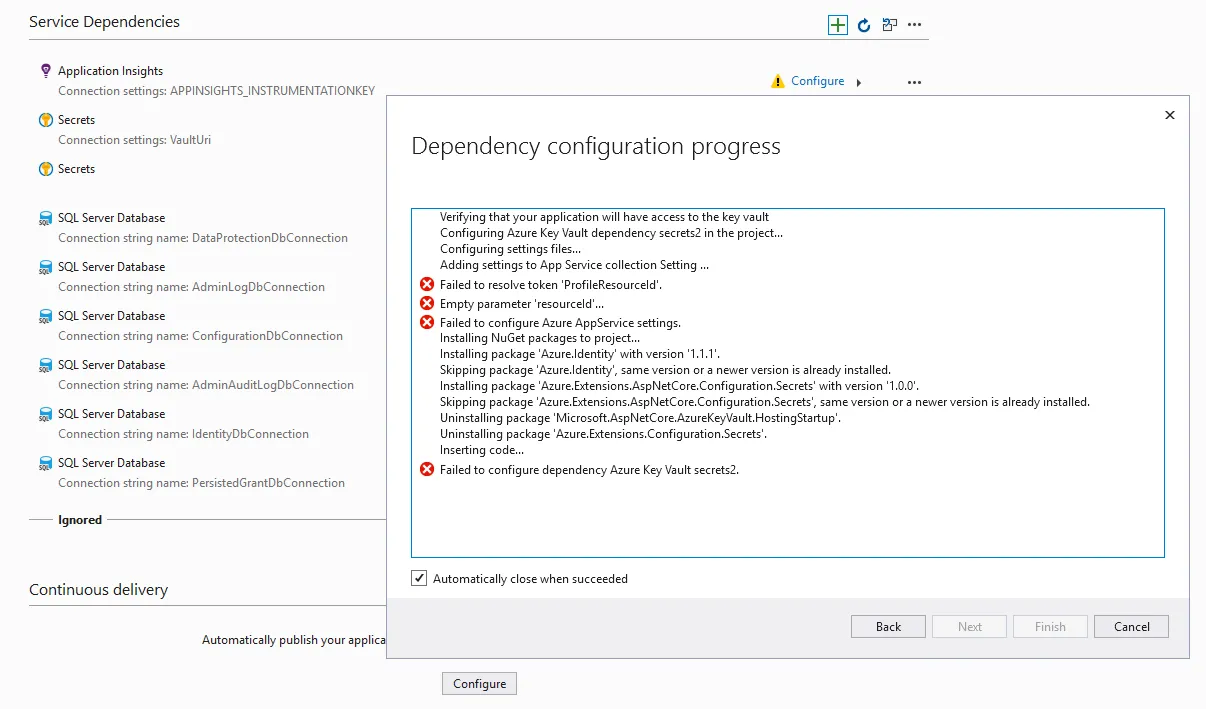Cancel the dependency configuration dialog

(1131, 627)
